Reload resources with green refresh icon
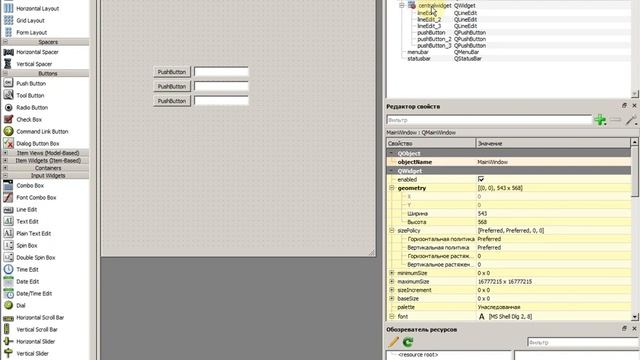Image resolution: width=640 pixels, height=360 pixels. (x=408, y=342)
